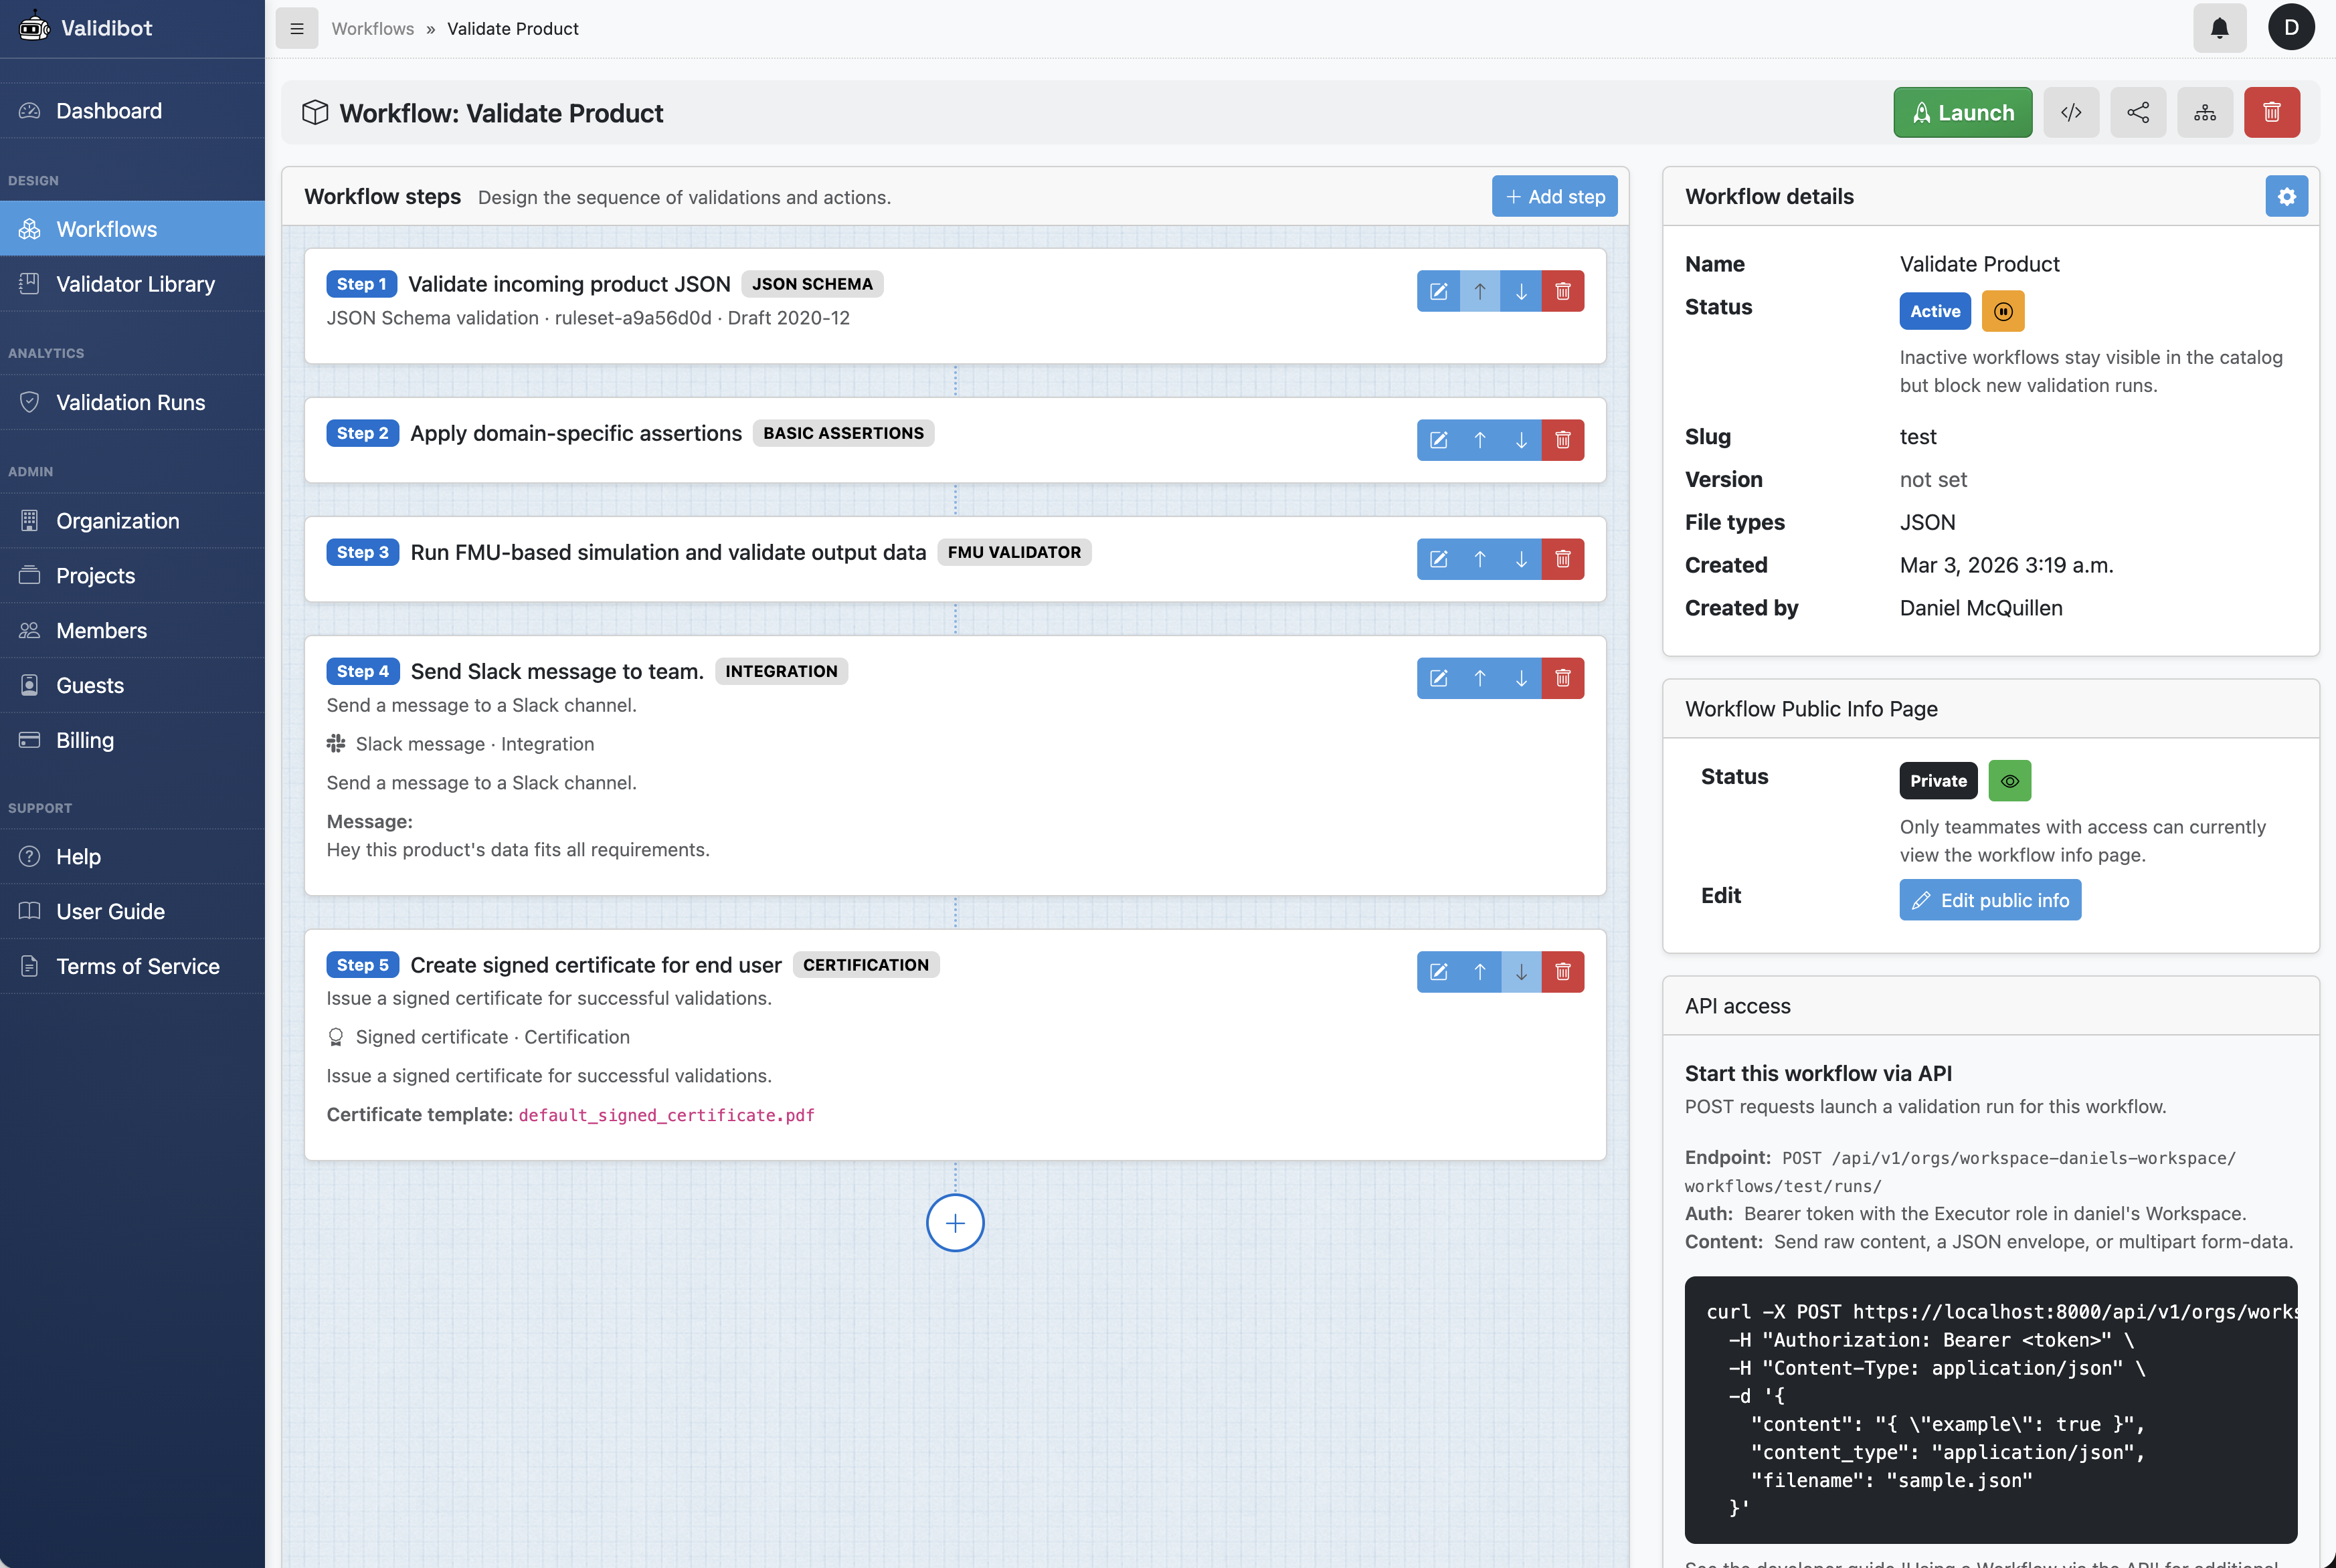Image resolution: width=2336 pixels, height=1568 pixels.
Task: Remove Step 4 with its trash icon
Action: pyautogui.click(x=1563, y=678)
